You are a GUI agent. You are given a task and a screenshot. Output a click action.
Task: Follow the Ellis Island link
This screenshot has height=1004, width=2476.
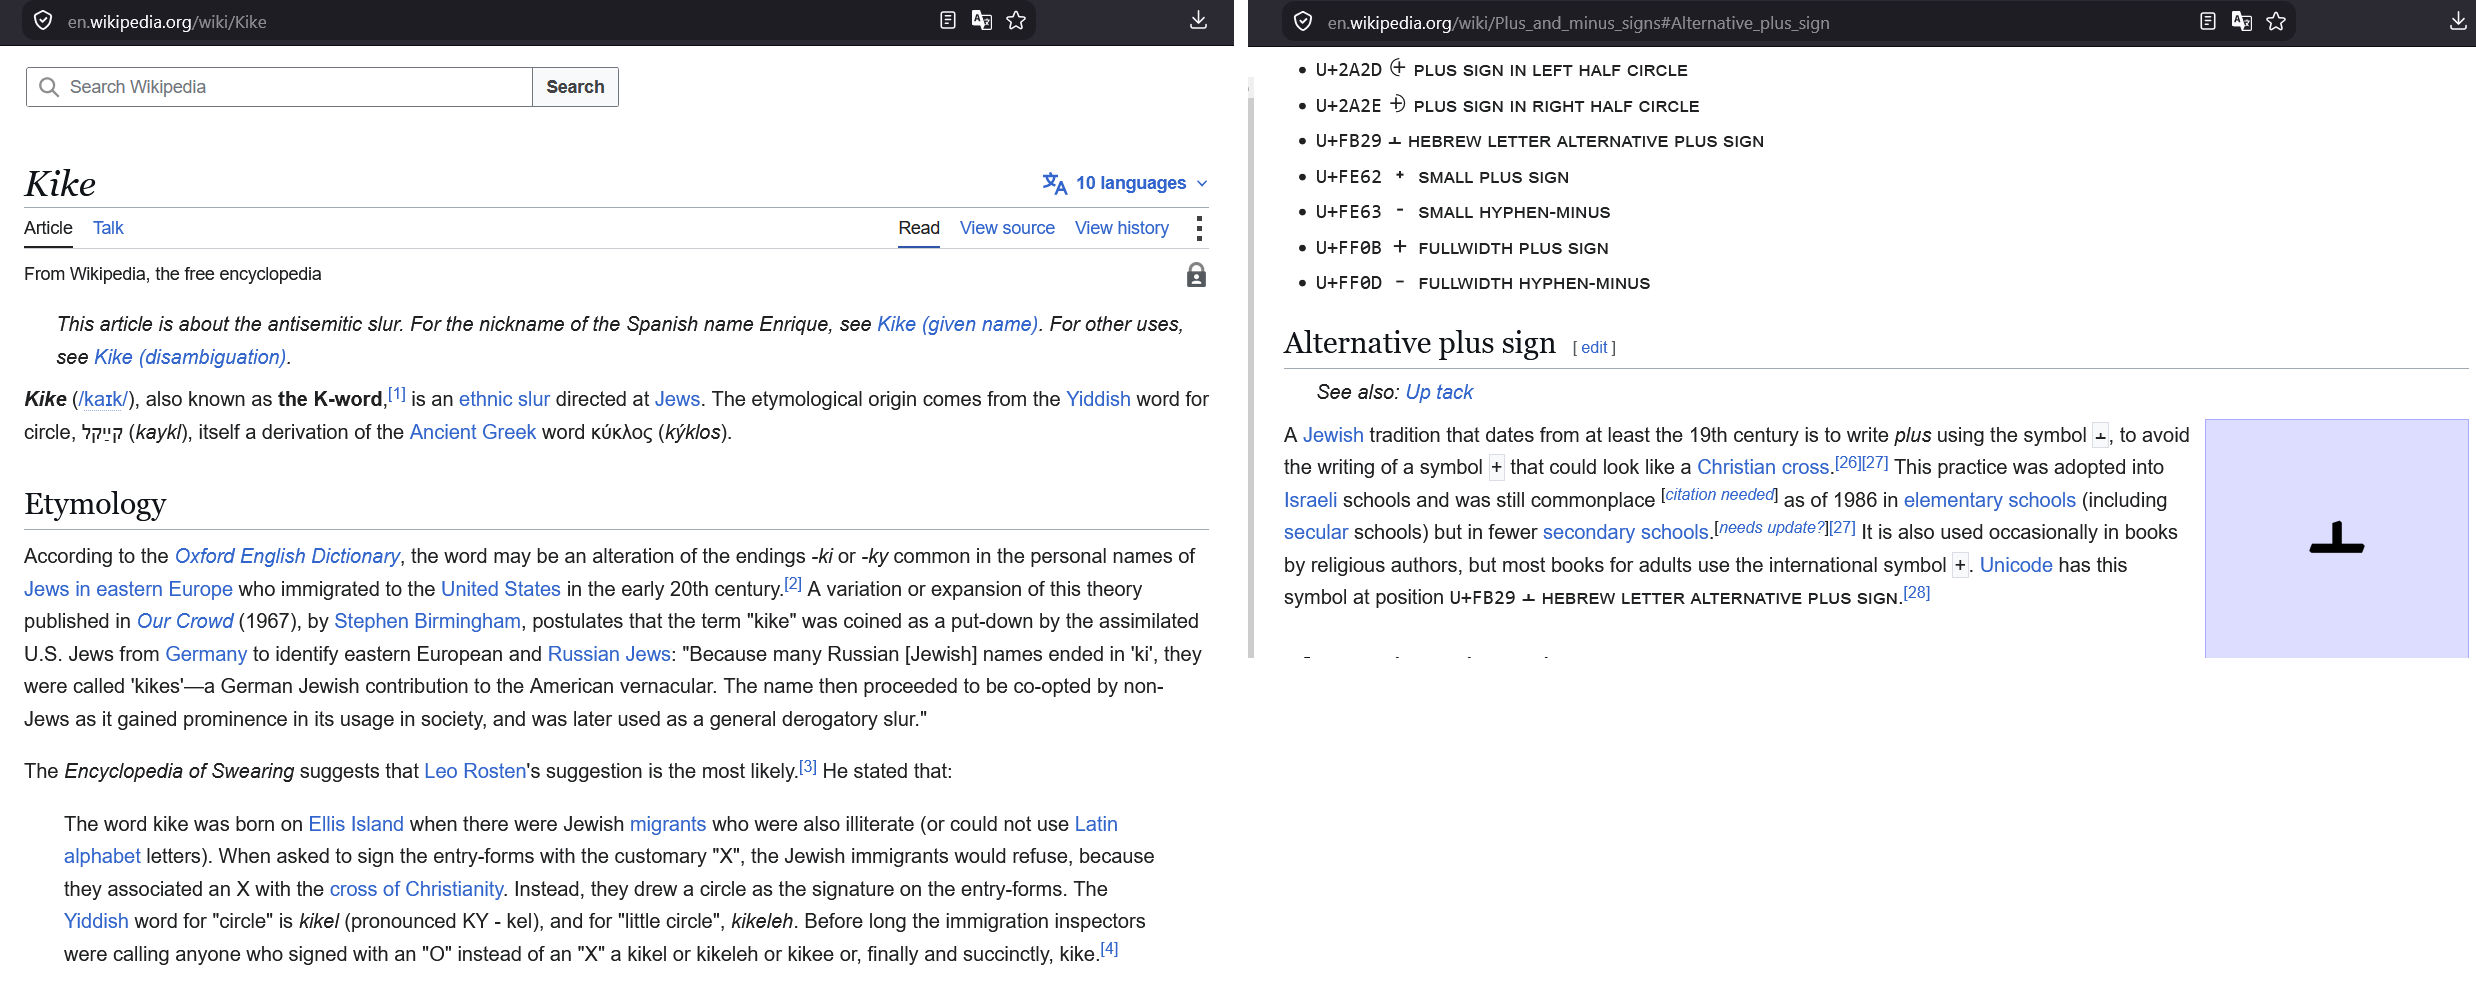click(x=356, y=824)
